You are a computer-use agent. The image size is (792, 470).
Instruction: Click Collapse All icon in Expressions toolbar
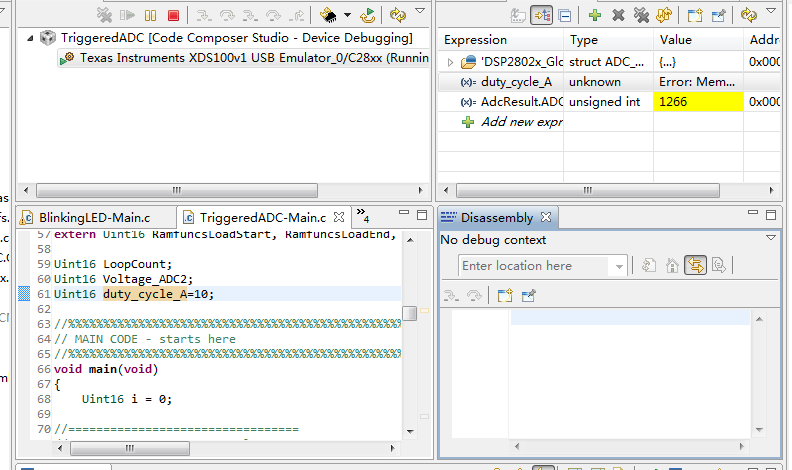565,16
